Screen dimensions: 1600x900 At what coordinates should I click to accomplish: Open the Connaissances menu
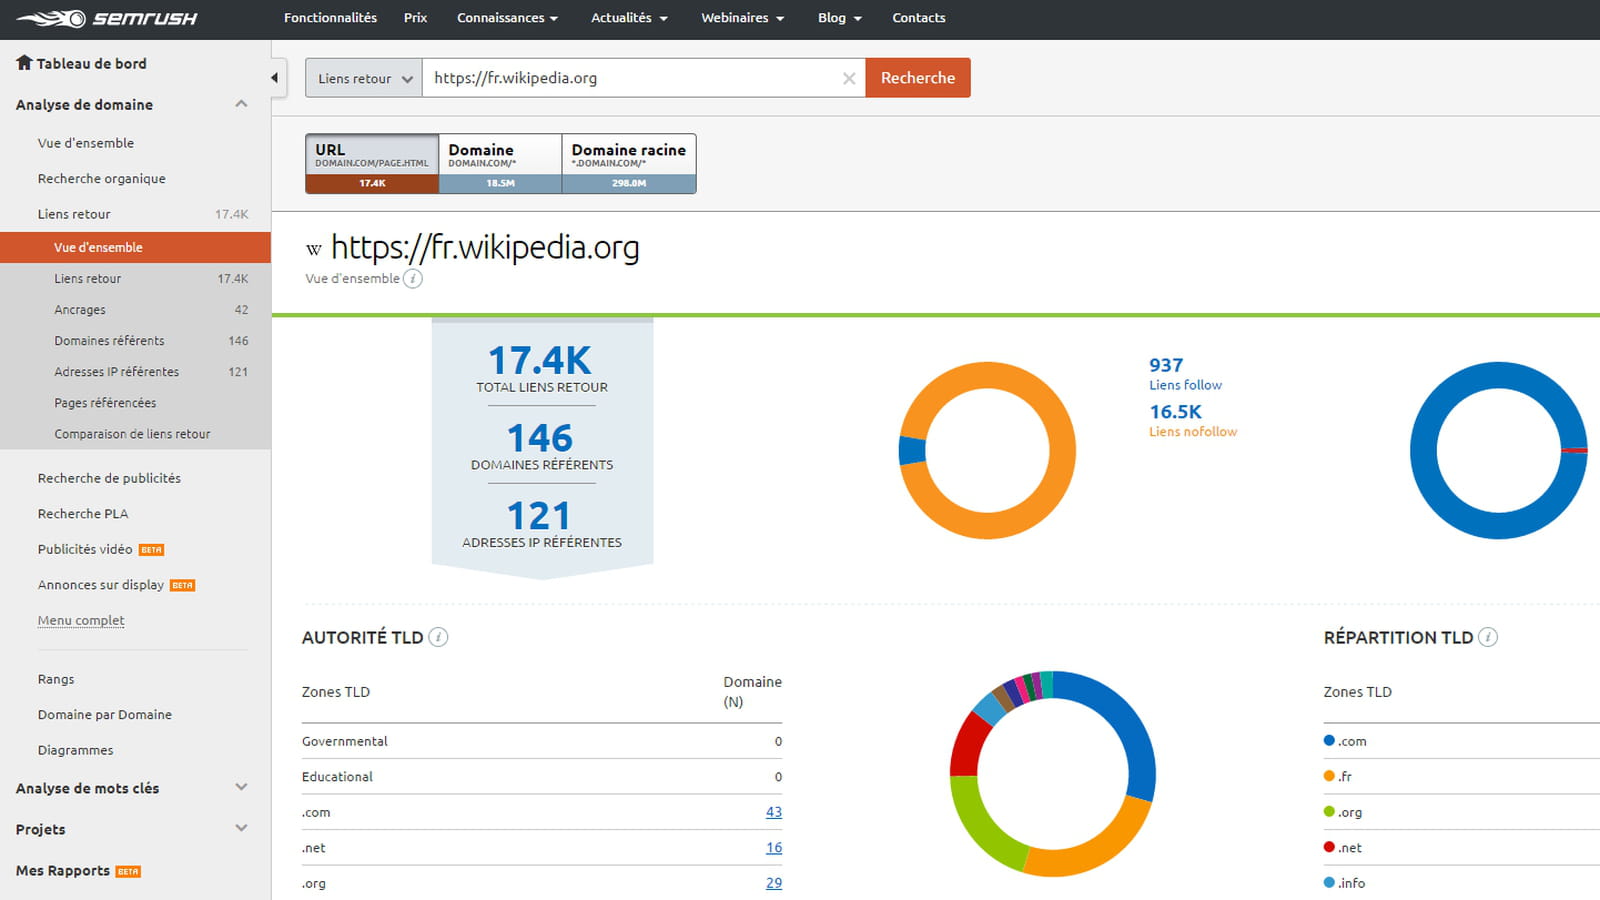click(x=507, y=18)
